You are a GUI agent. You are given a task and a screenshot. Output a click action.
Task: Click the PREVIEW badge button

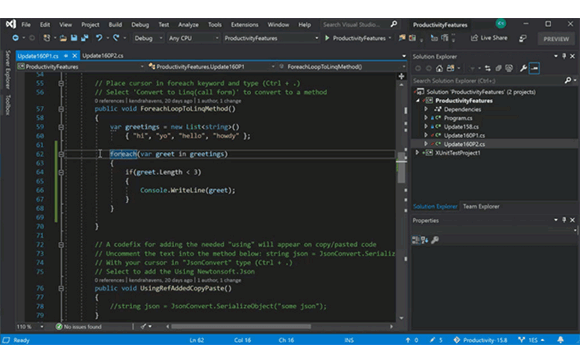[556, 38]
